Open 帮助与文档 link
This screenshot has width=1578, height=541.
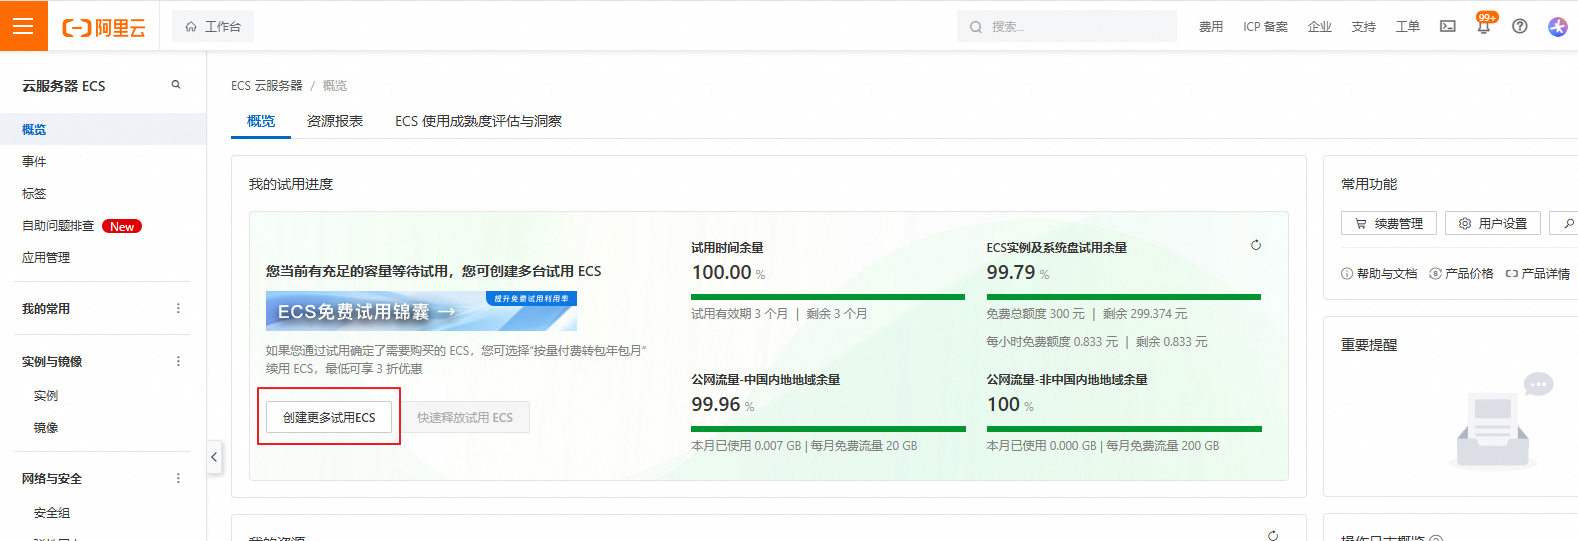pyautogui.click(x=1379, y=273)
